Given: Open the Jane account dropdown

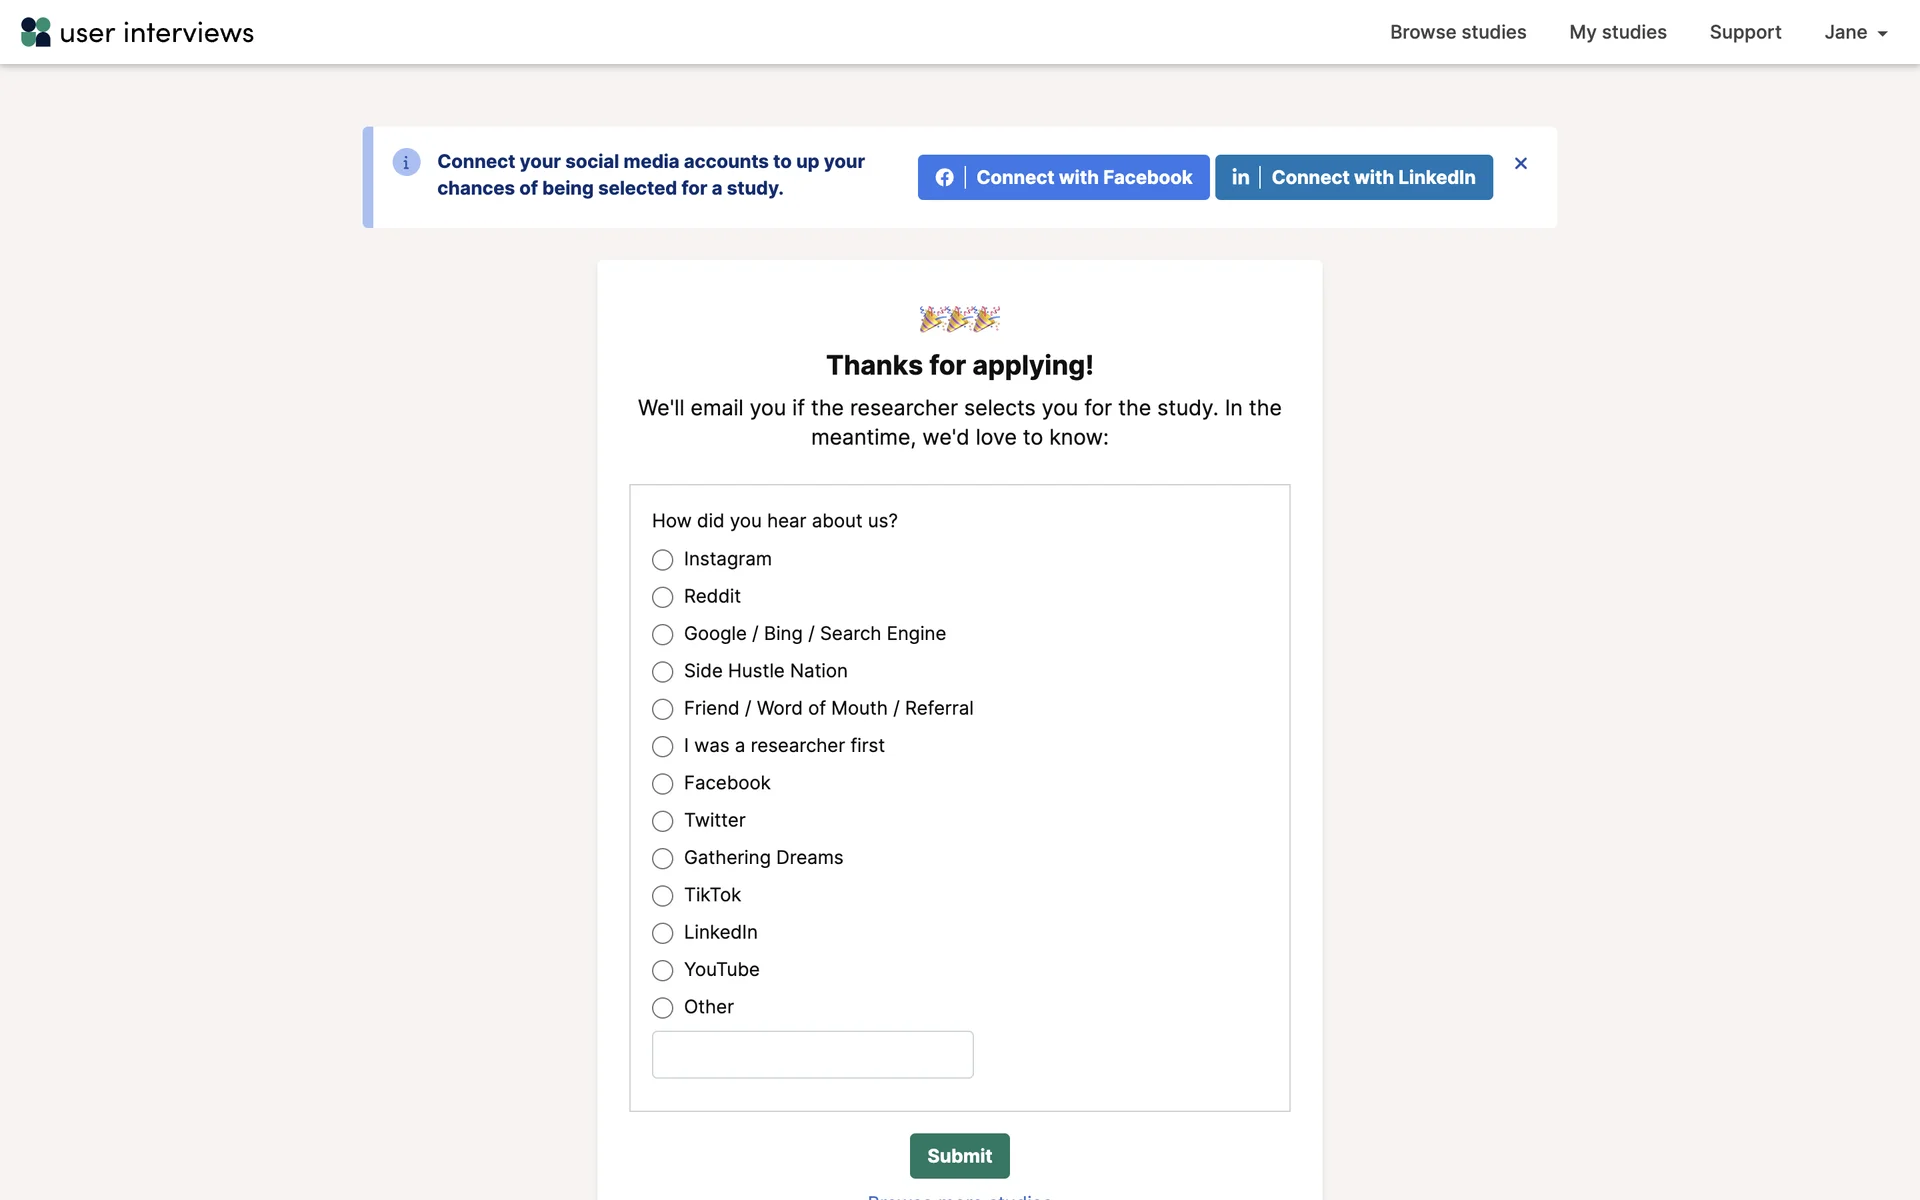Looking at the screenshot, I should click(1855, 32).
